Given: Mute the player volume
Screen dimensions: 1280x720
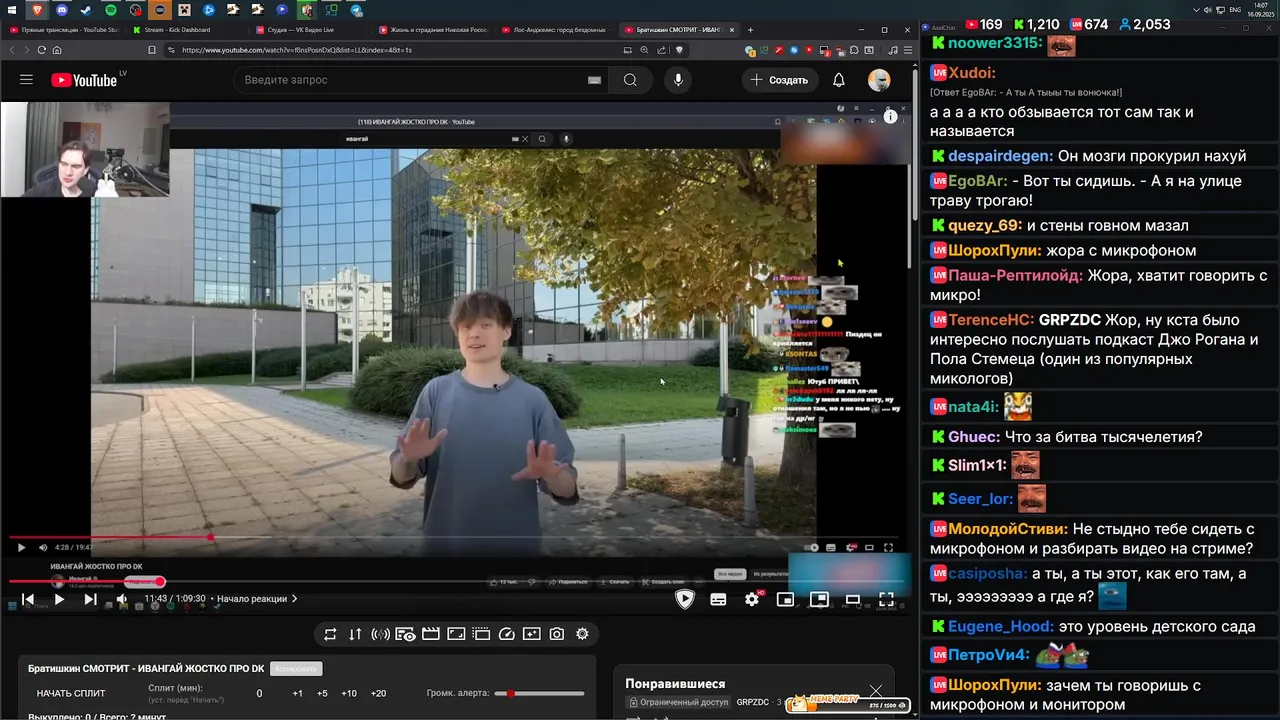Looking at the screenshot, I should point(121,599).
